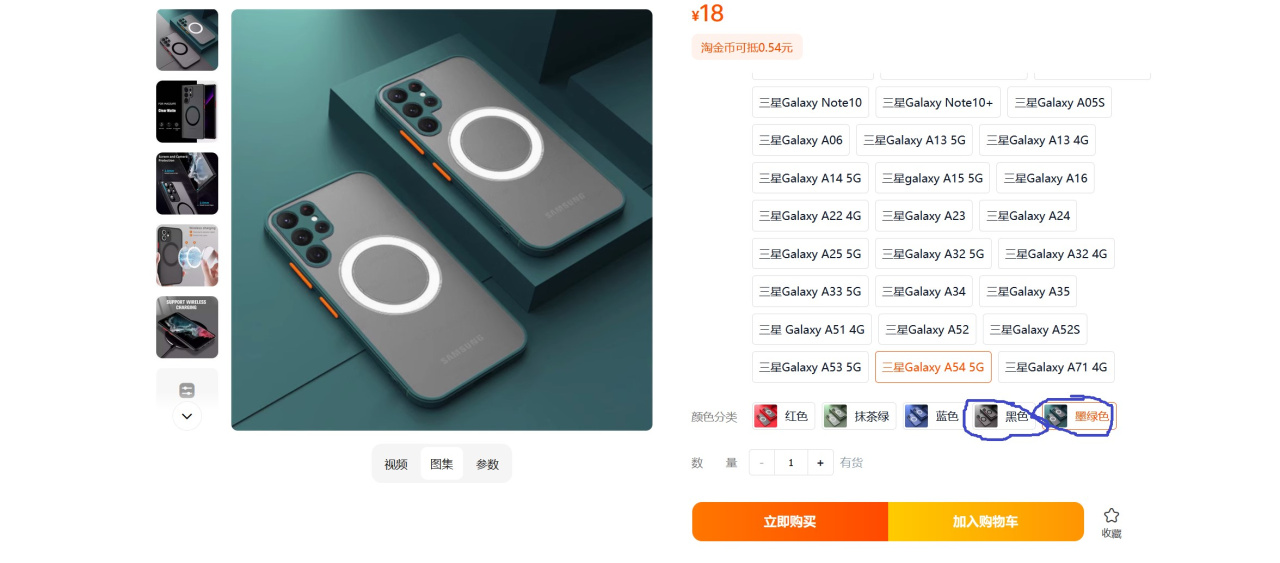This screenshot has height=563, width=1280.
Task: Open the wireless charging thumbnail image
Action: pyautogui.click(x=187, y=327)
